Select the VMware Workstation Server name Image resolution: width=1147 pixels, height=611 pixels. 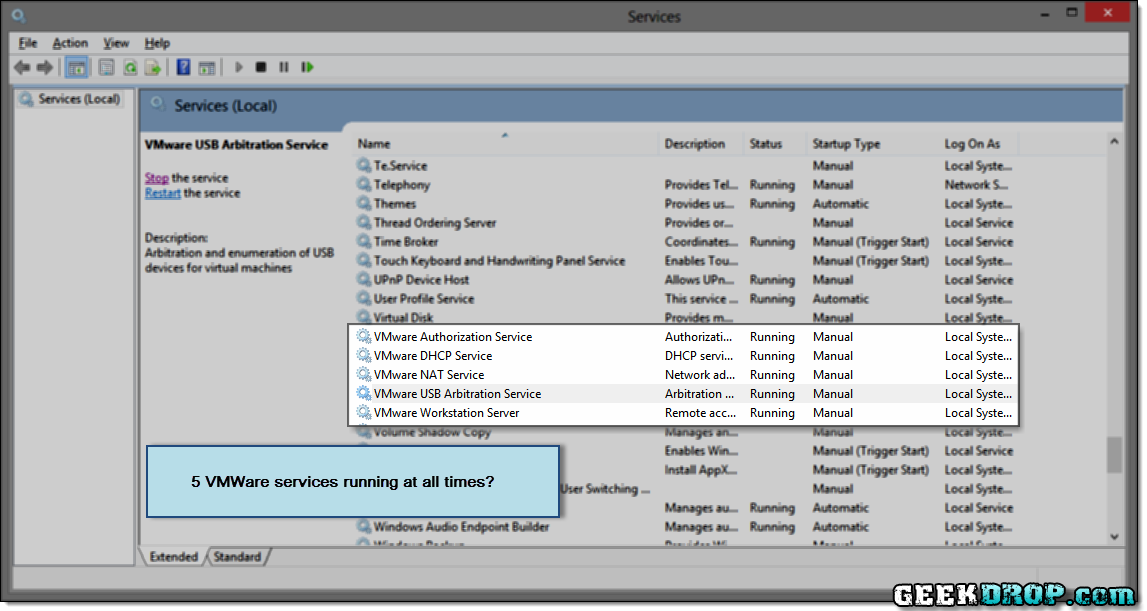coord(446,413)
